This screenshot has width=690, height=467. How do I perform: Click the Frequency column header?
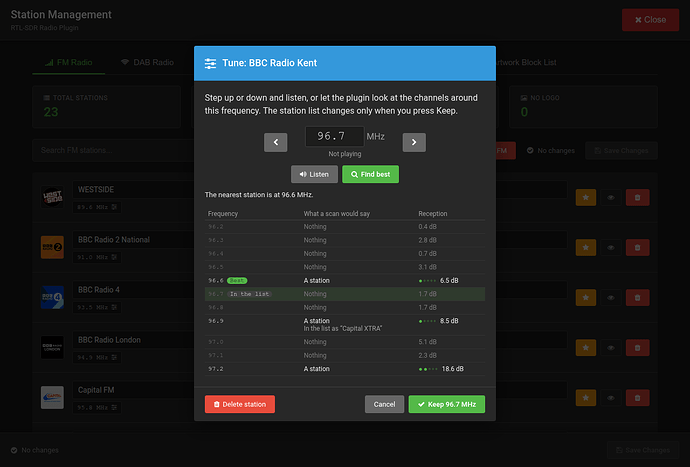pos(223,213)
